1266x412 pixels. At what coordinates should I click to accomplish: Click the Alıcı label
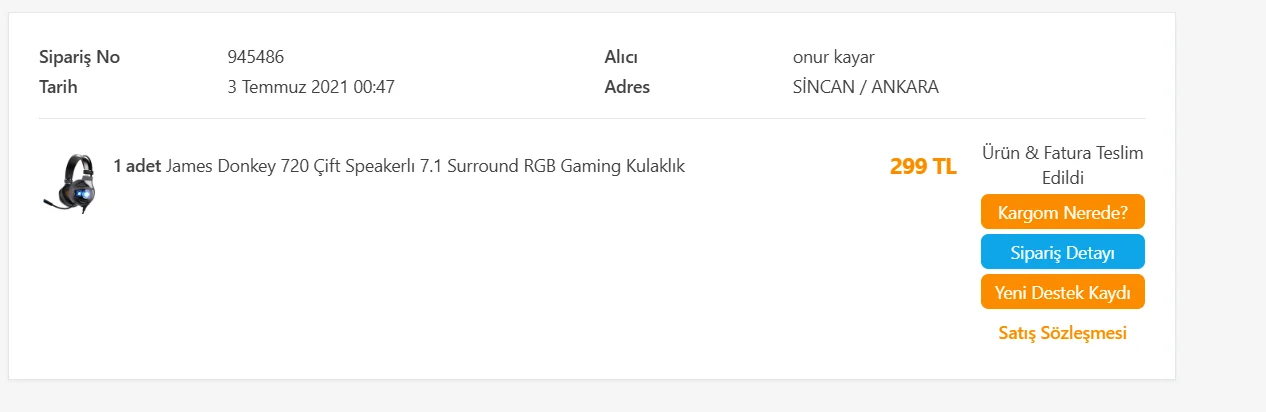tap(621, 57)
